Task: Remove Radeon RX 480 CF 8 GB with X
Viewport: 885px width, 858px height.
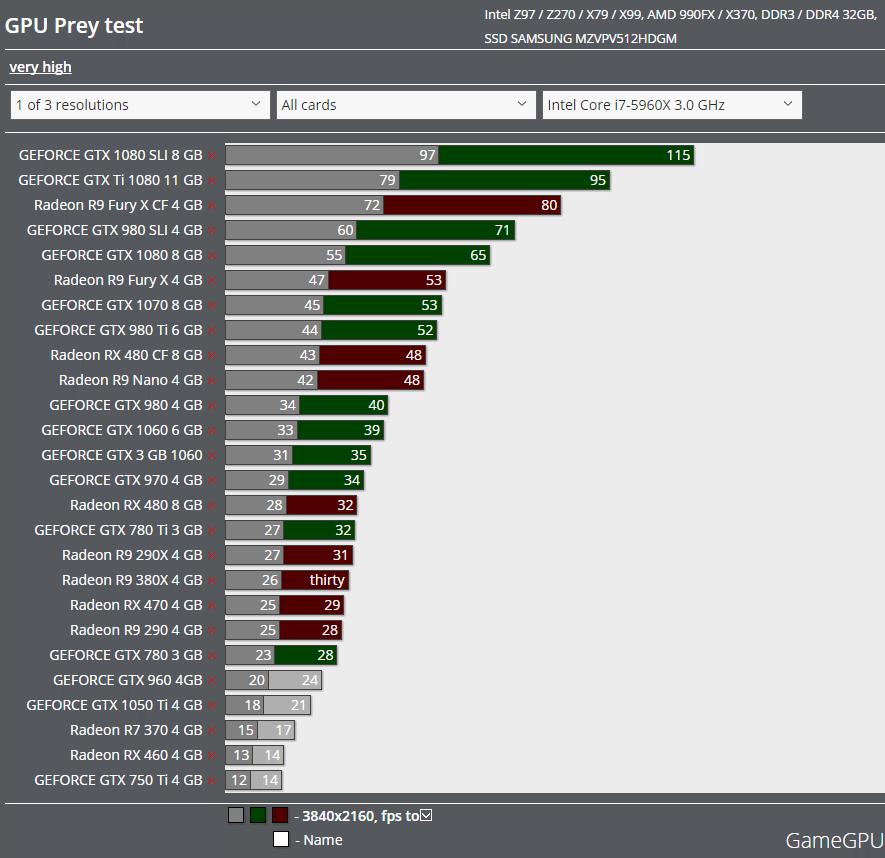Action: pyautogui.click(x=212, y=356)
